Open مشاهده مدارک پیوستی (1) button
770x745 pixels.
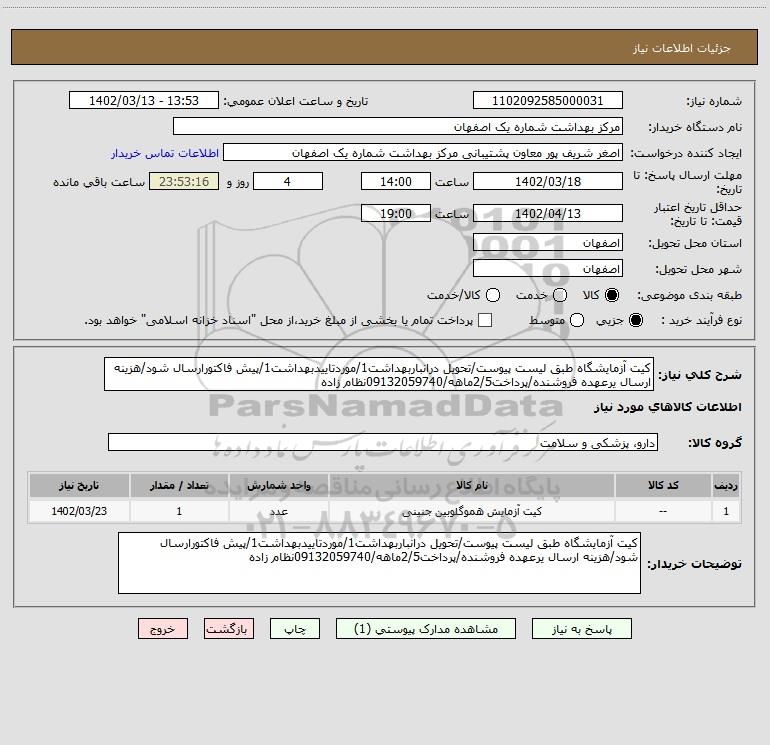point(426,629)
